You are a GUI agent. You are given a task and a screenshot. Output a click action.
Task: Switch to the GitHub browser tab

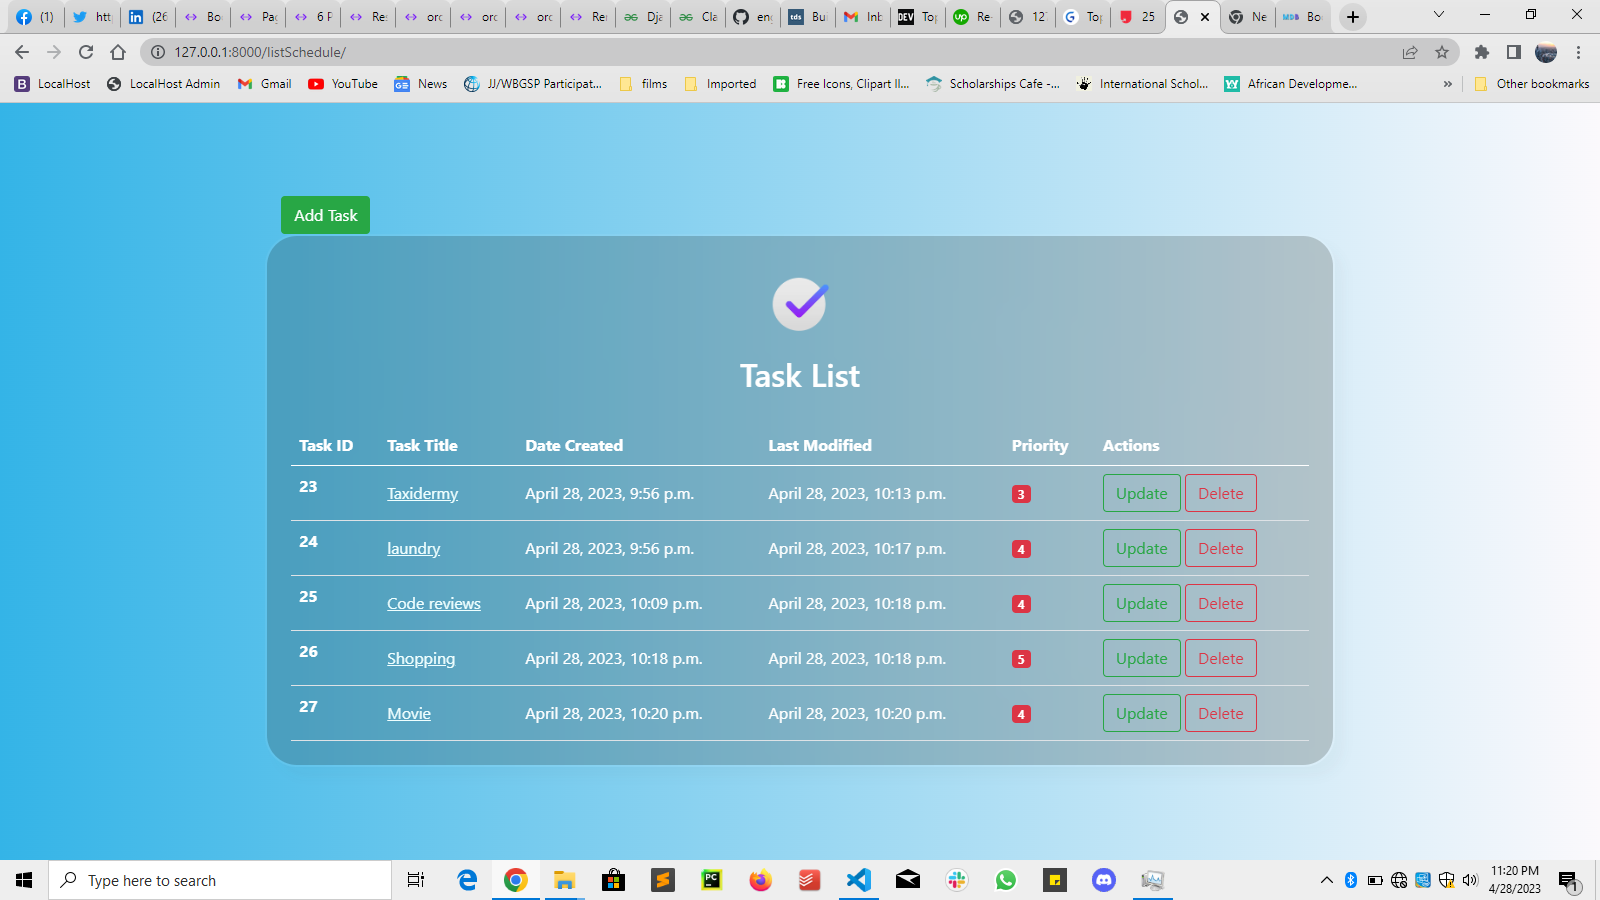(751, 17)
